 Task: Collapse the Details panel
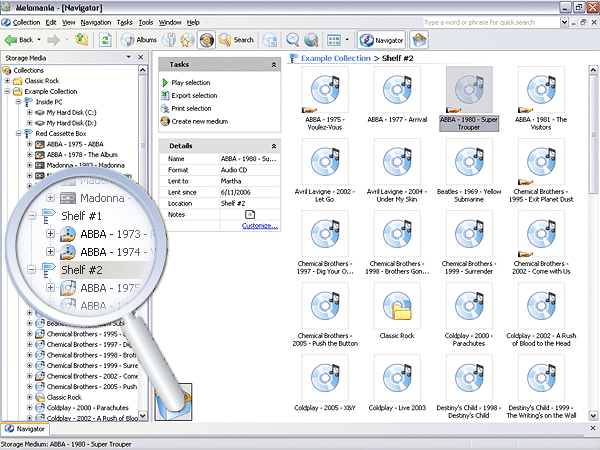274,146
